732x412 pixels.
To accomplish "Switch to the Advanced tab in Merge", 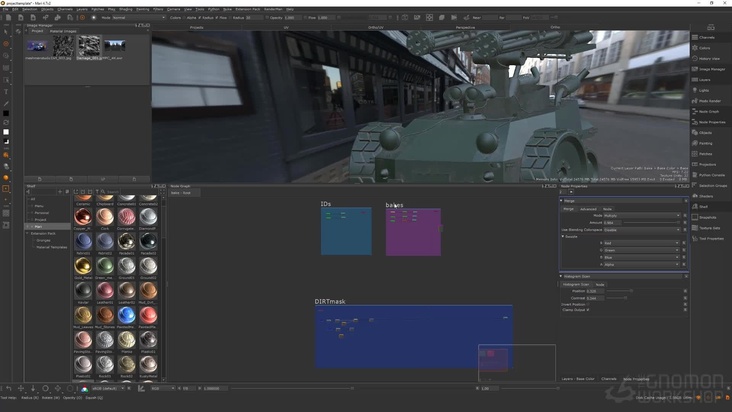I will pos(588,208).
